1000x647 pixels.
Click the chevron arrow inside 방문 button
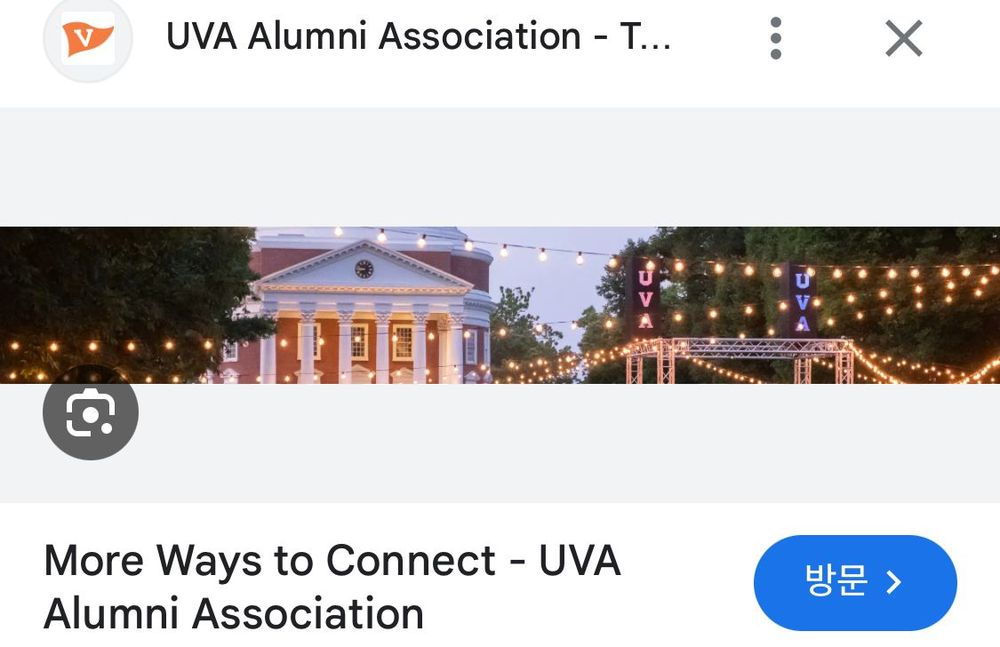tap(894, 582)
